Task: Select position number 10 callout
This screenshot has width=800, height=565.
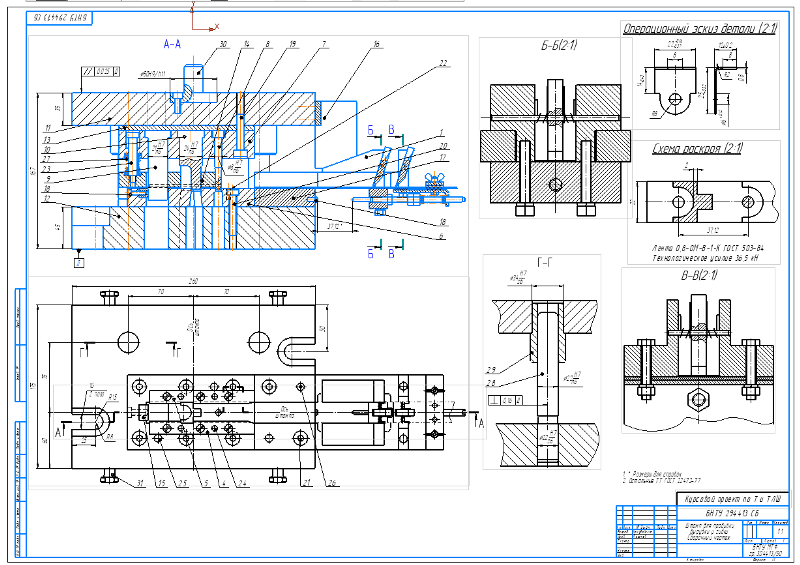Action: (x=47, y=150)
